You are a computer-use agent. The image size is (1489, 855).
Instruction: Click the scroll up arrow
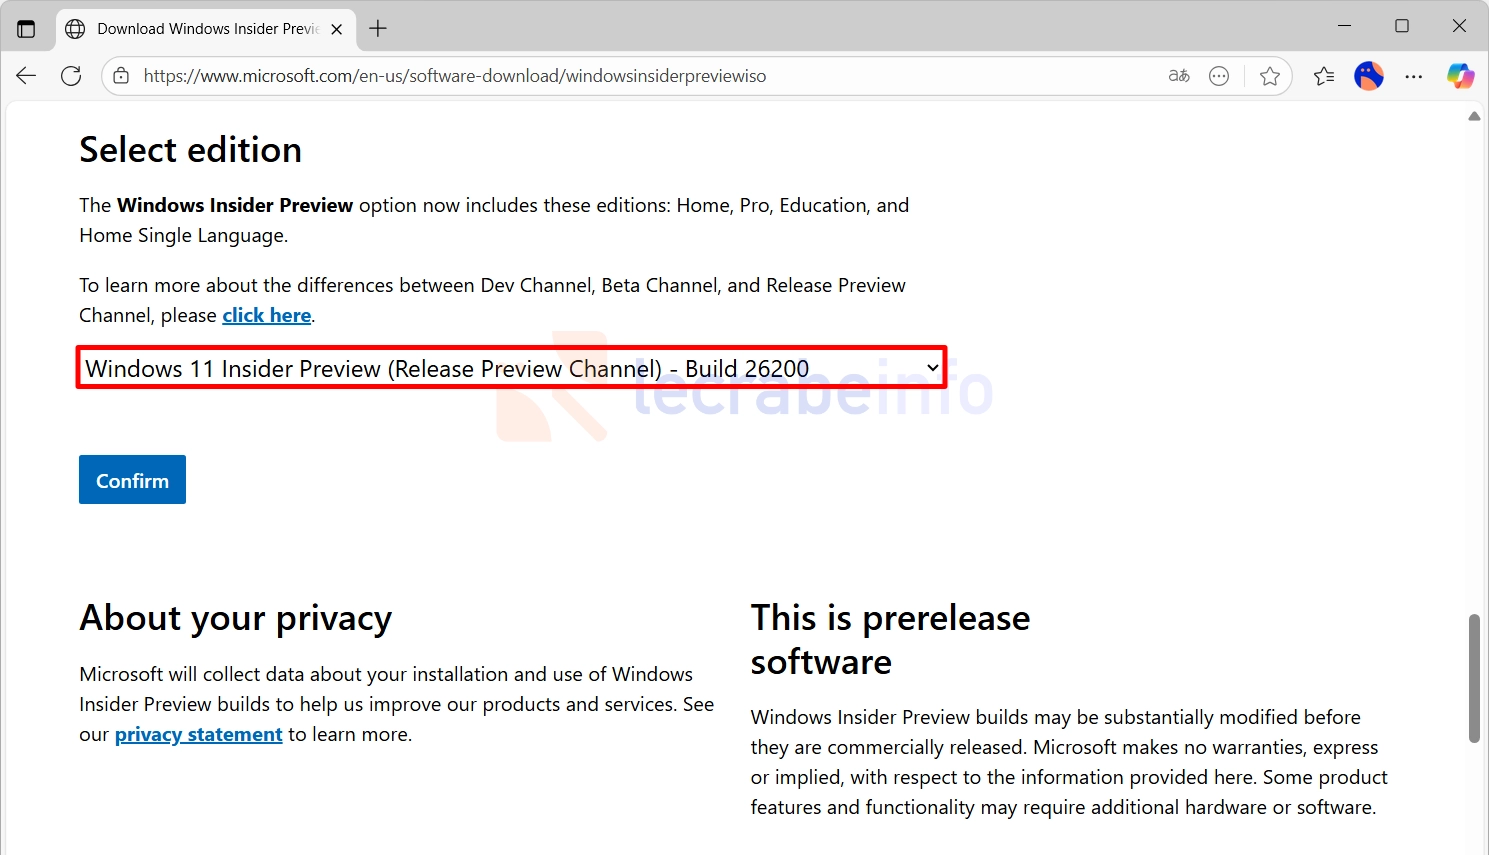click(x=1474, y=116)
